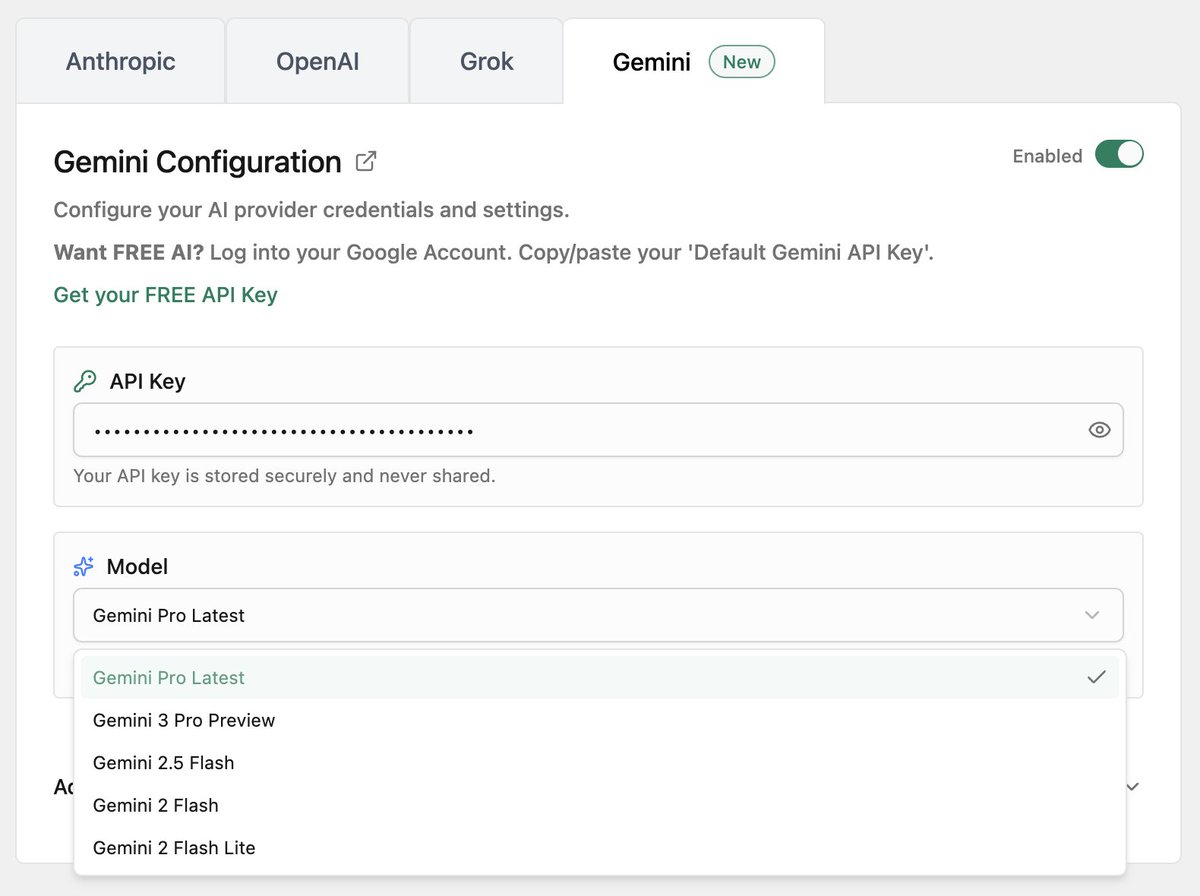
Task: Click the chevron on the Model selector
Action: point(1092,616)
